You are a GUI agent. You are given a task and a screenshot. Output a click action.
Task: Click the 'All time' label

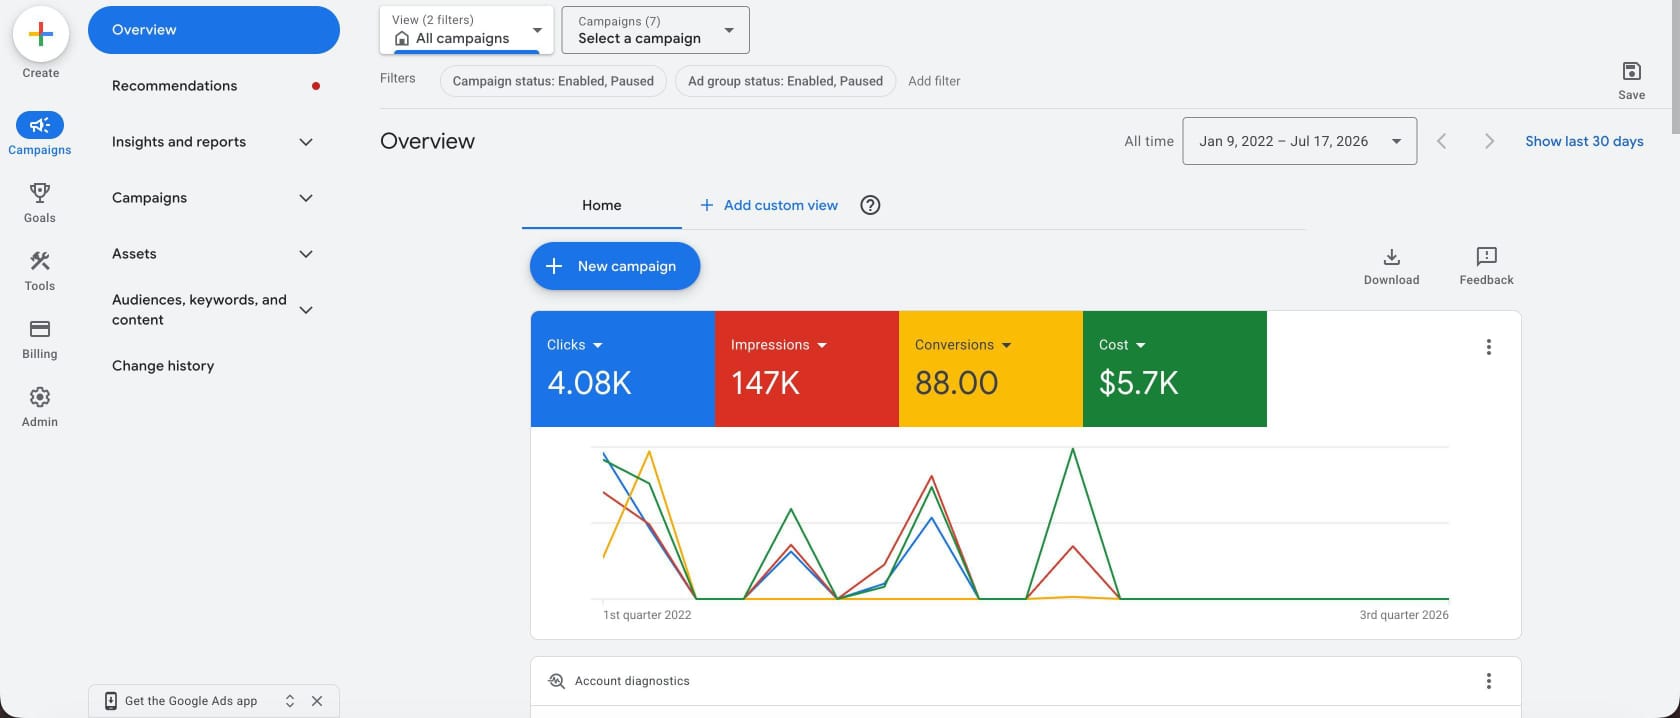tap(1149, 141)
